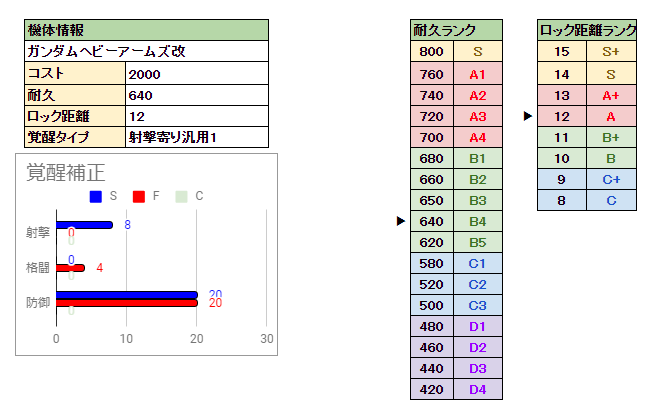The width and height of the screenshot is (660, 401).
Task: Click the 660 durability cell
Action: coord(432,180)
